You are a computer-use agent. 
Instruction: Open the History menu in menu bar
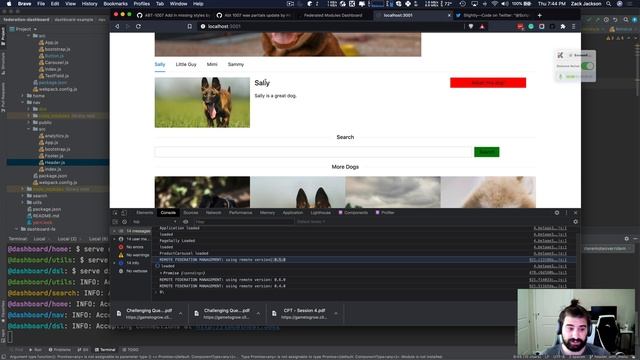click(89, 4)
